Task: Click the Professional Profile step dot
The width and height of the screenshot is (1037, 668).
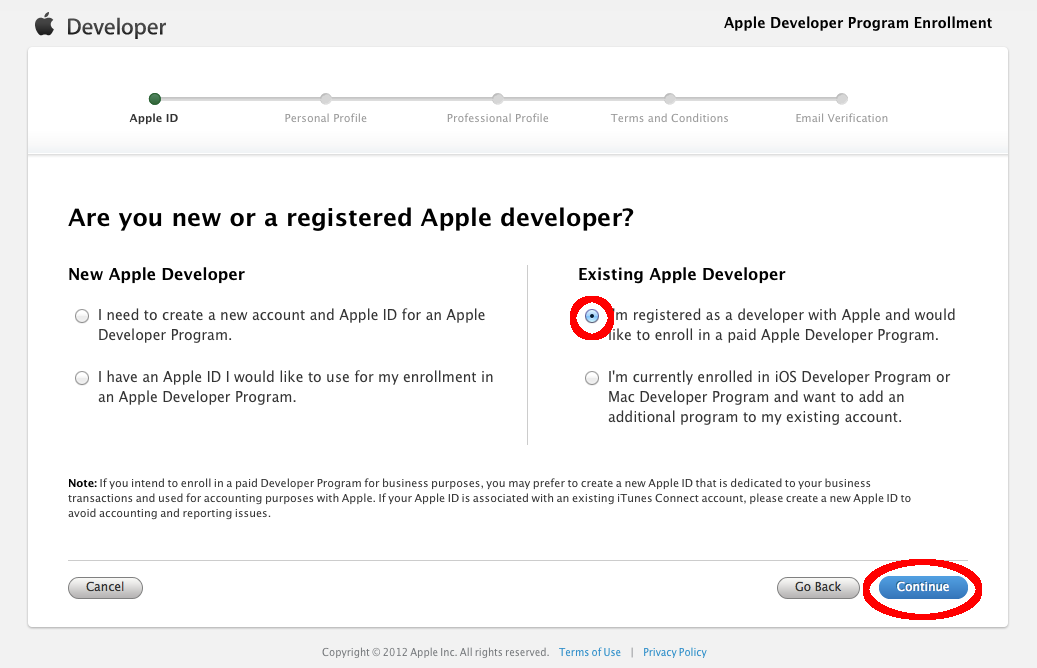Action: click(497, 99)
